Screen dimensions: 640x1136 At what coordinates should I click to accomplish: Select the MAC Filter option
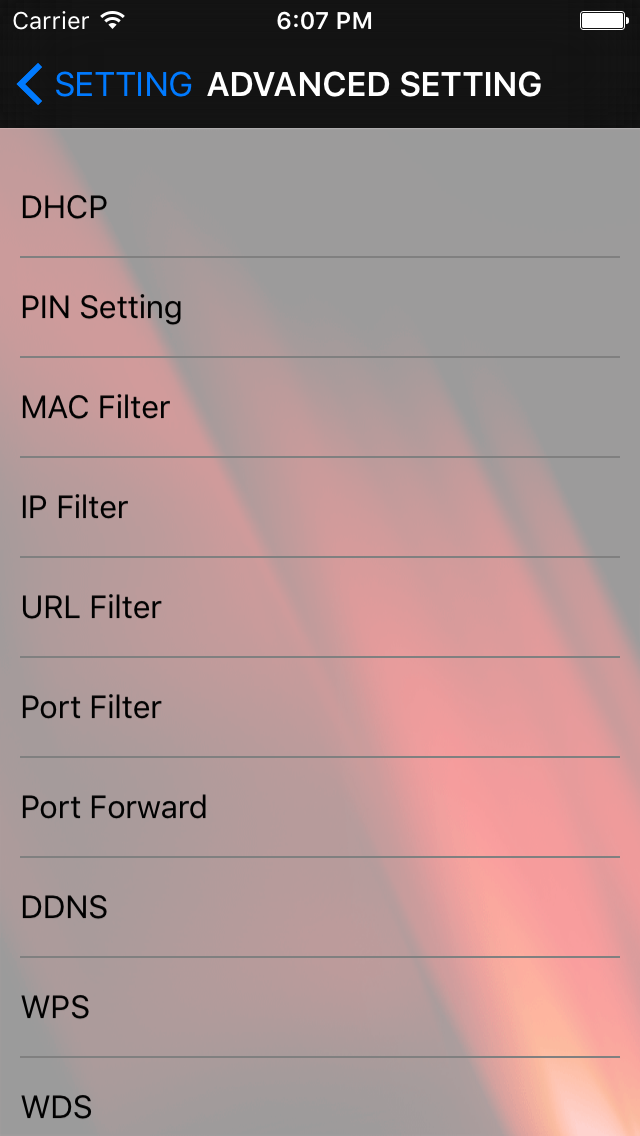(x=320, y=407)
